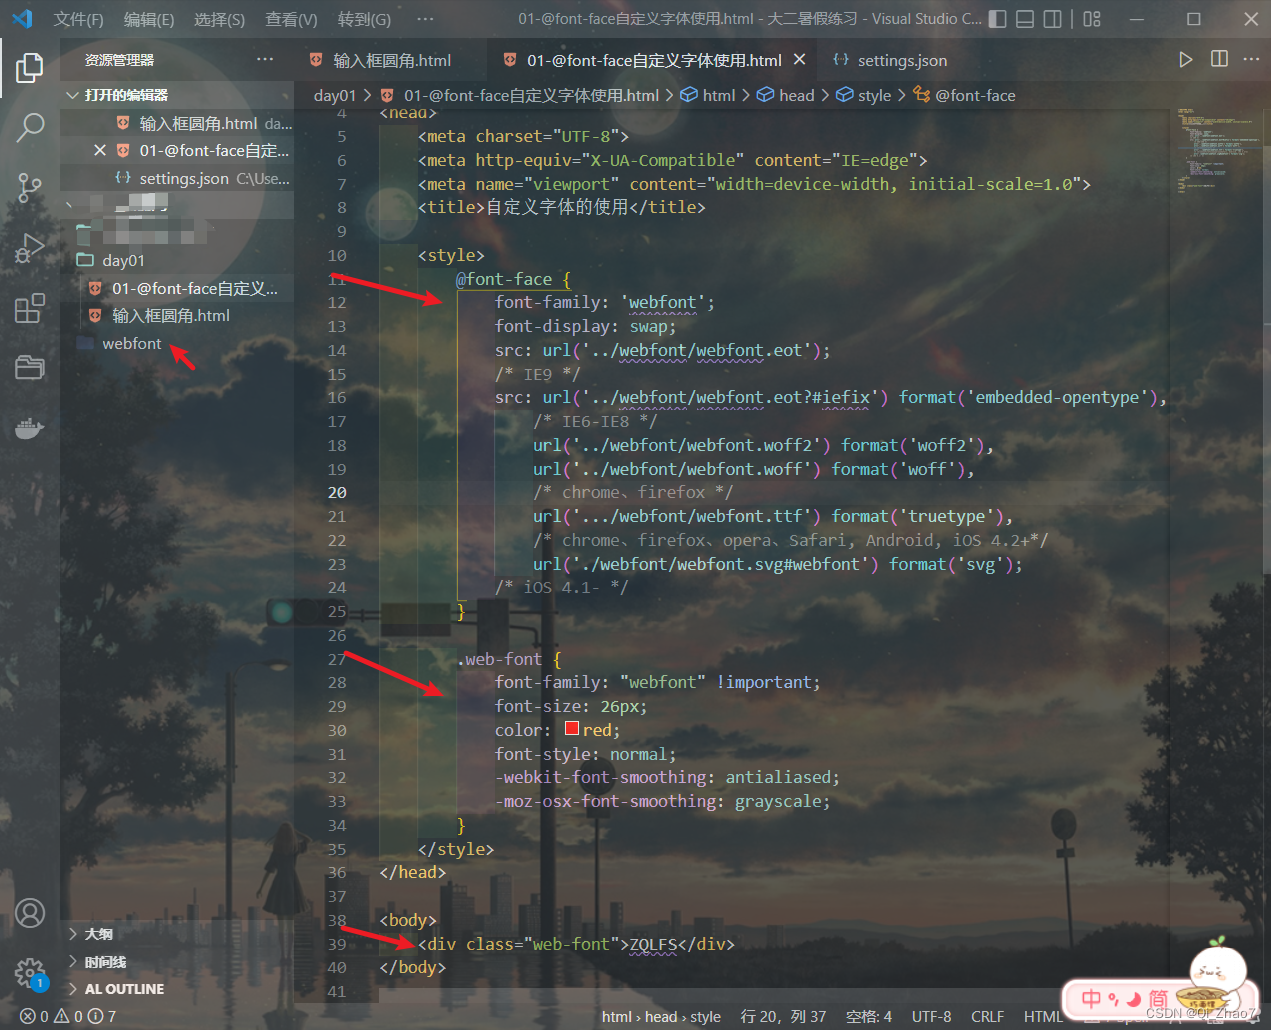
Task: Click the HTML language mode status item
Action: tap(1042, 1016)
